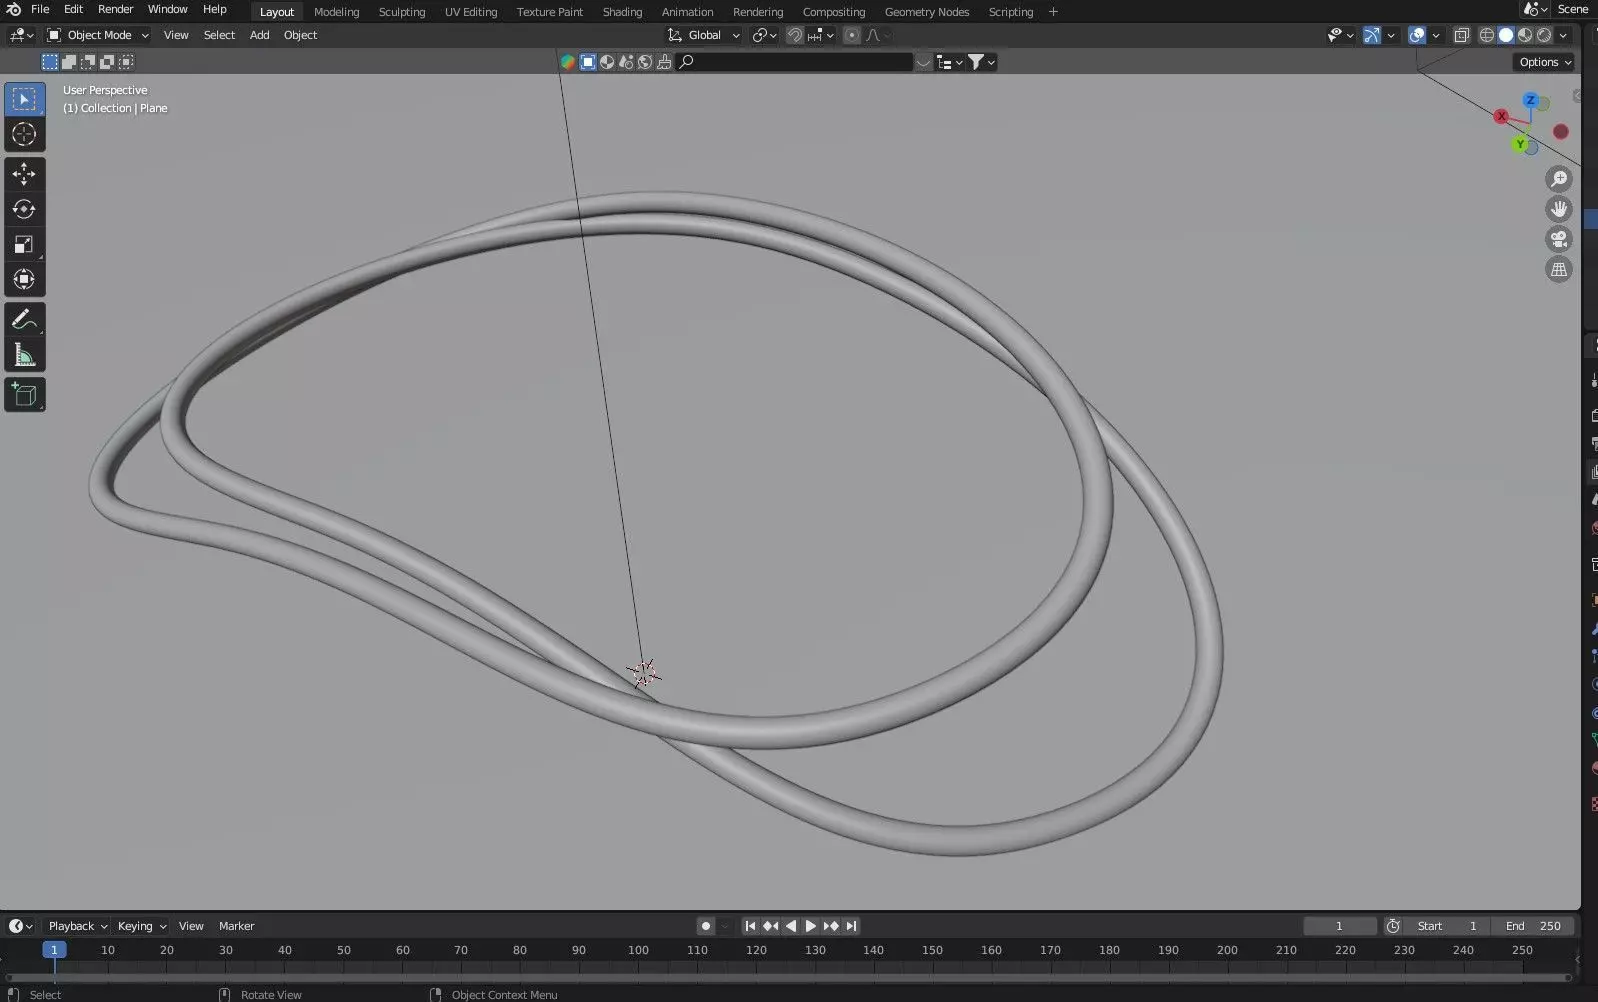Open the File menu
The width and height of the screenshot is (1598, 1002).
click(x=40, y=9)
